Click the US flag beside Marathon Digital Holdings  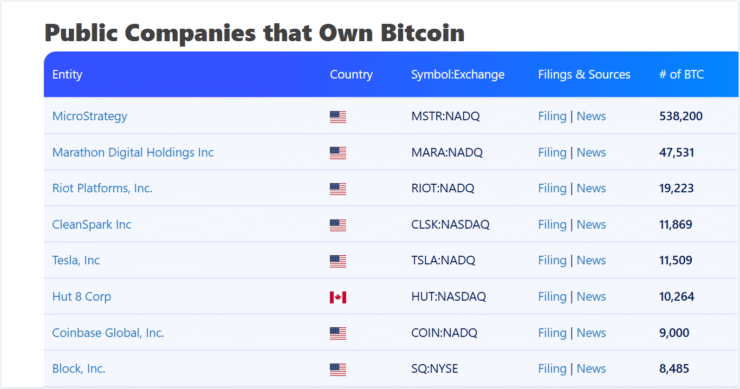pyautogui.click(x=338, y=153)
